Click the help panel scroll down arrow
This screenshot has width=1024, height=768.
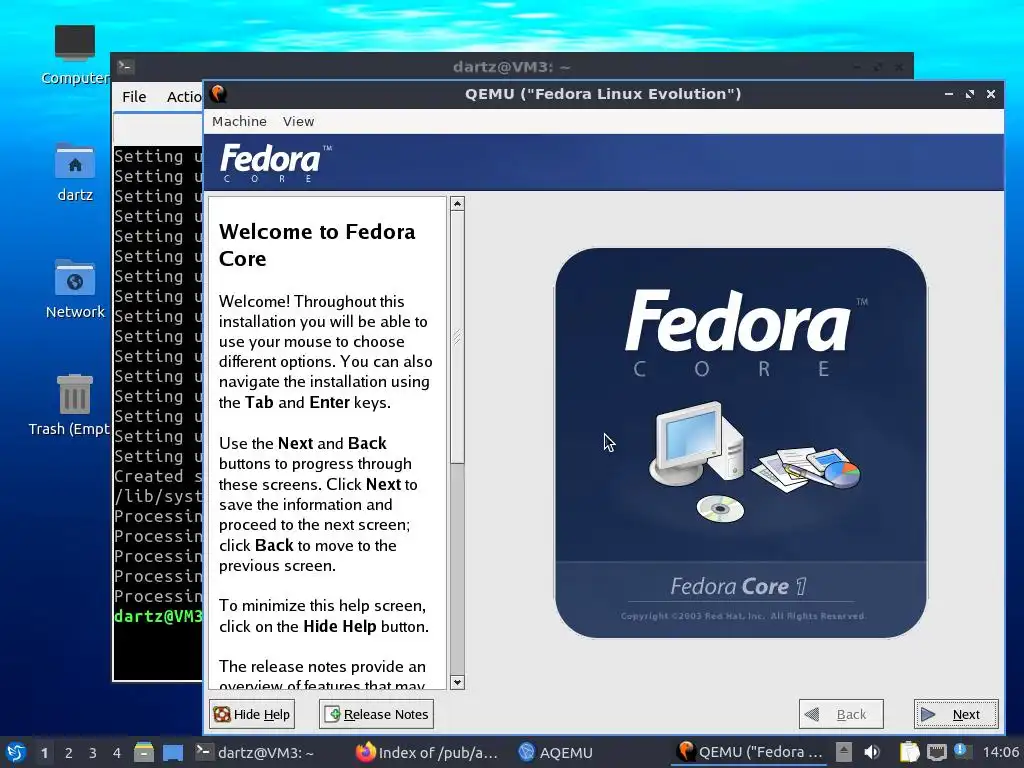coord(457,682)
